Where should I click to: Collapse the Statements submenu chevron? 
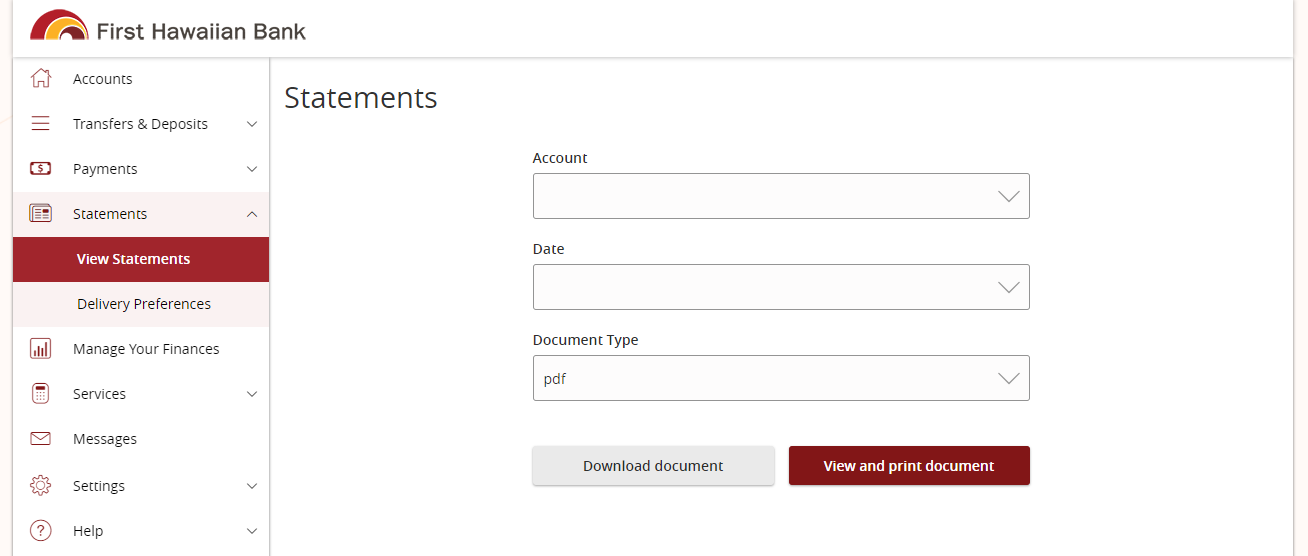(x=252, y=214)
